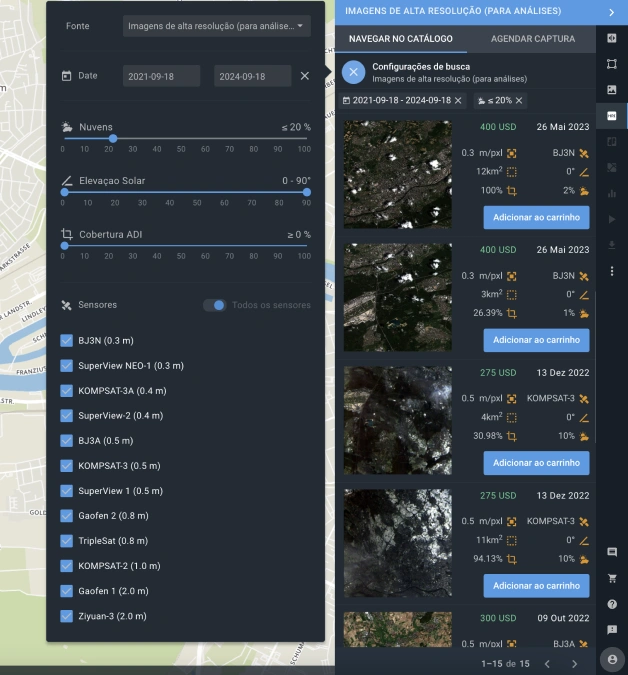Open the Fonte source dropdown

pyautogui.click(x=217, y=26)
